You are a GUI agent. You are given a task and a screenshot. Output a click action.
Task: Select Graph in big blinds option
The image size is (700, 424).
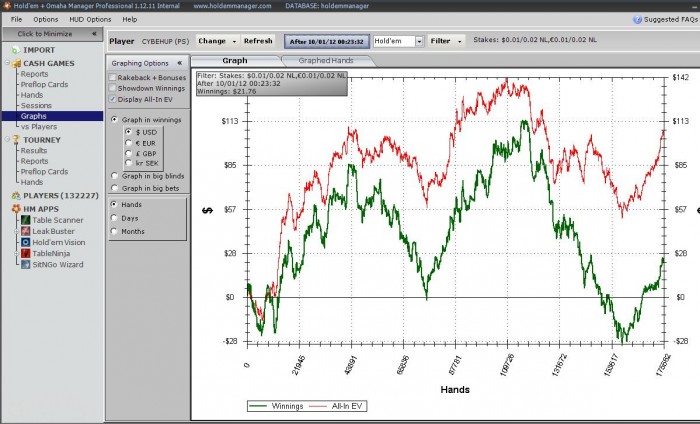pyautogui.click(x=115, y=176)
